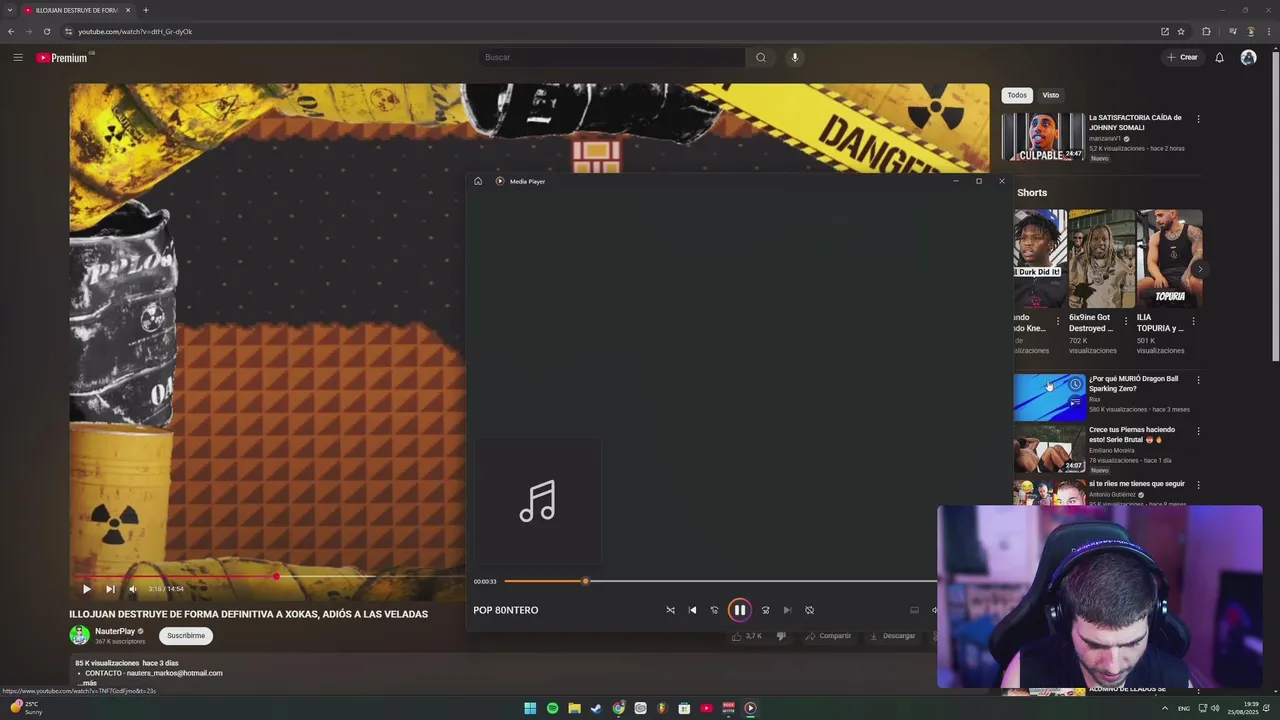1280x720 pixels.
Task: Open Media Player home icon
Action: tap(478, 181)
